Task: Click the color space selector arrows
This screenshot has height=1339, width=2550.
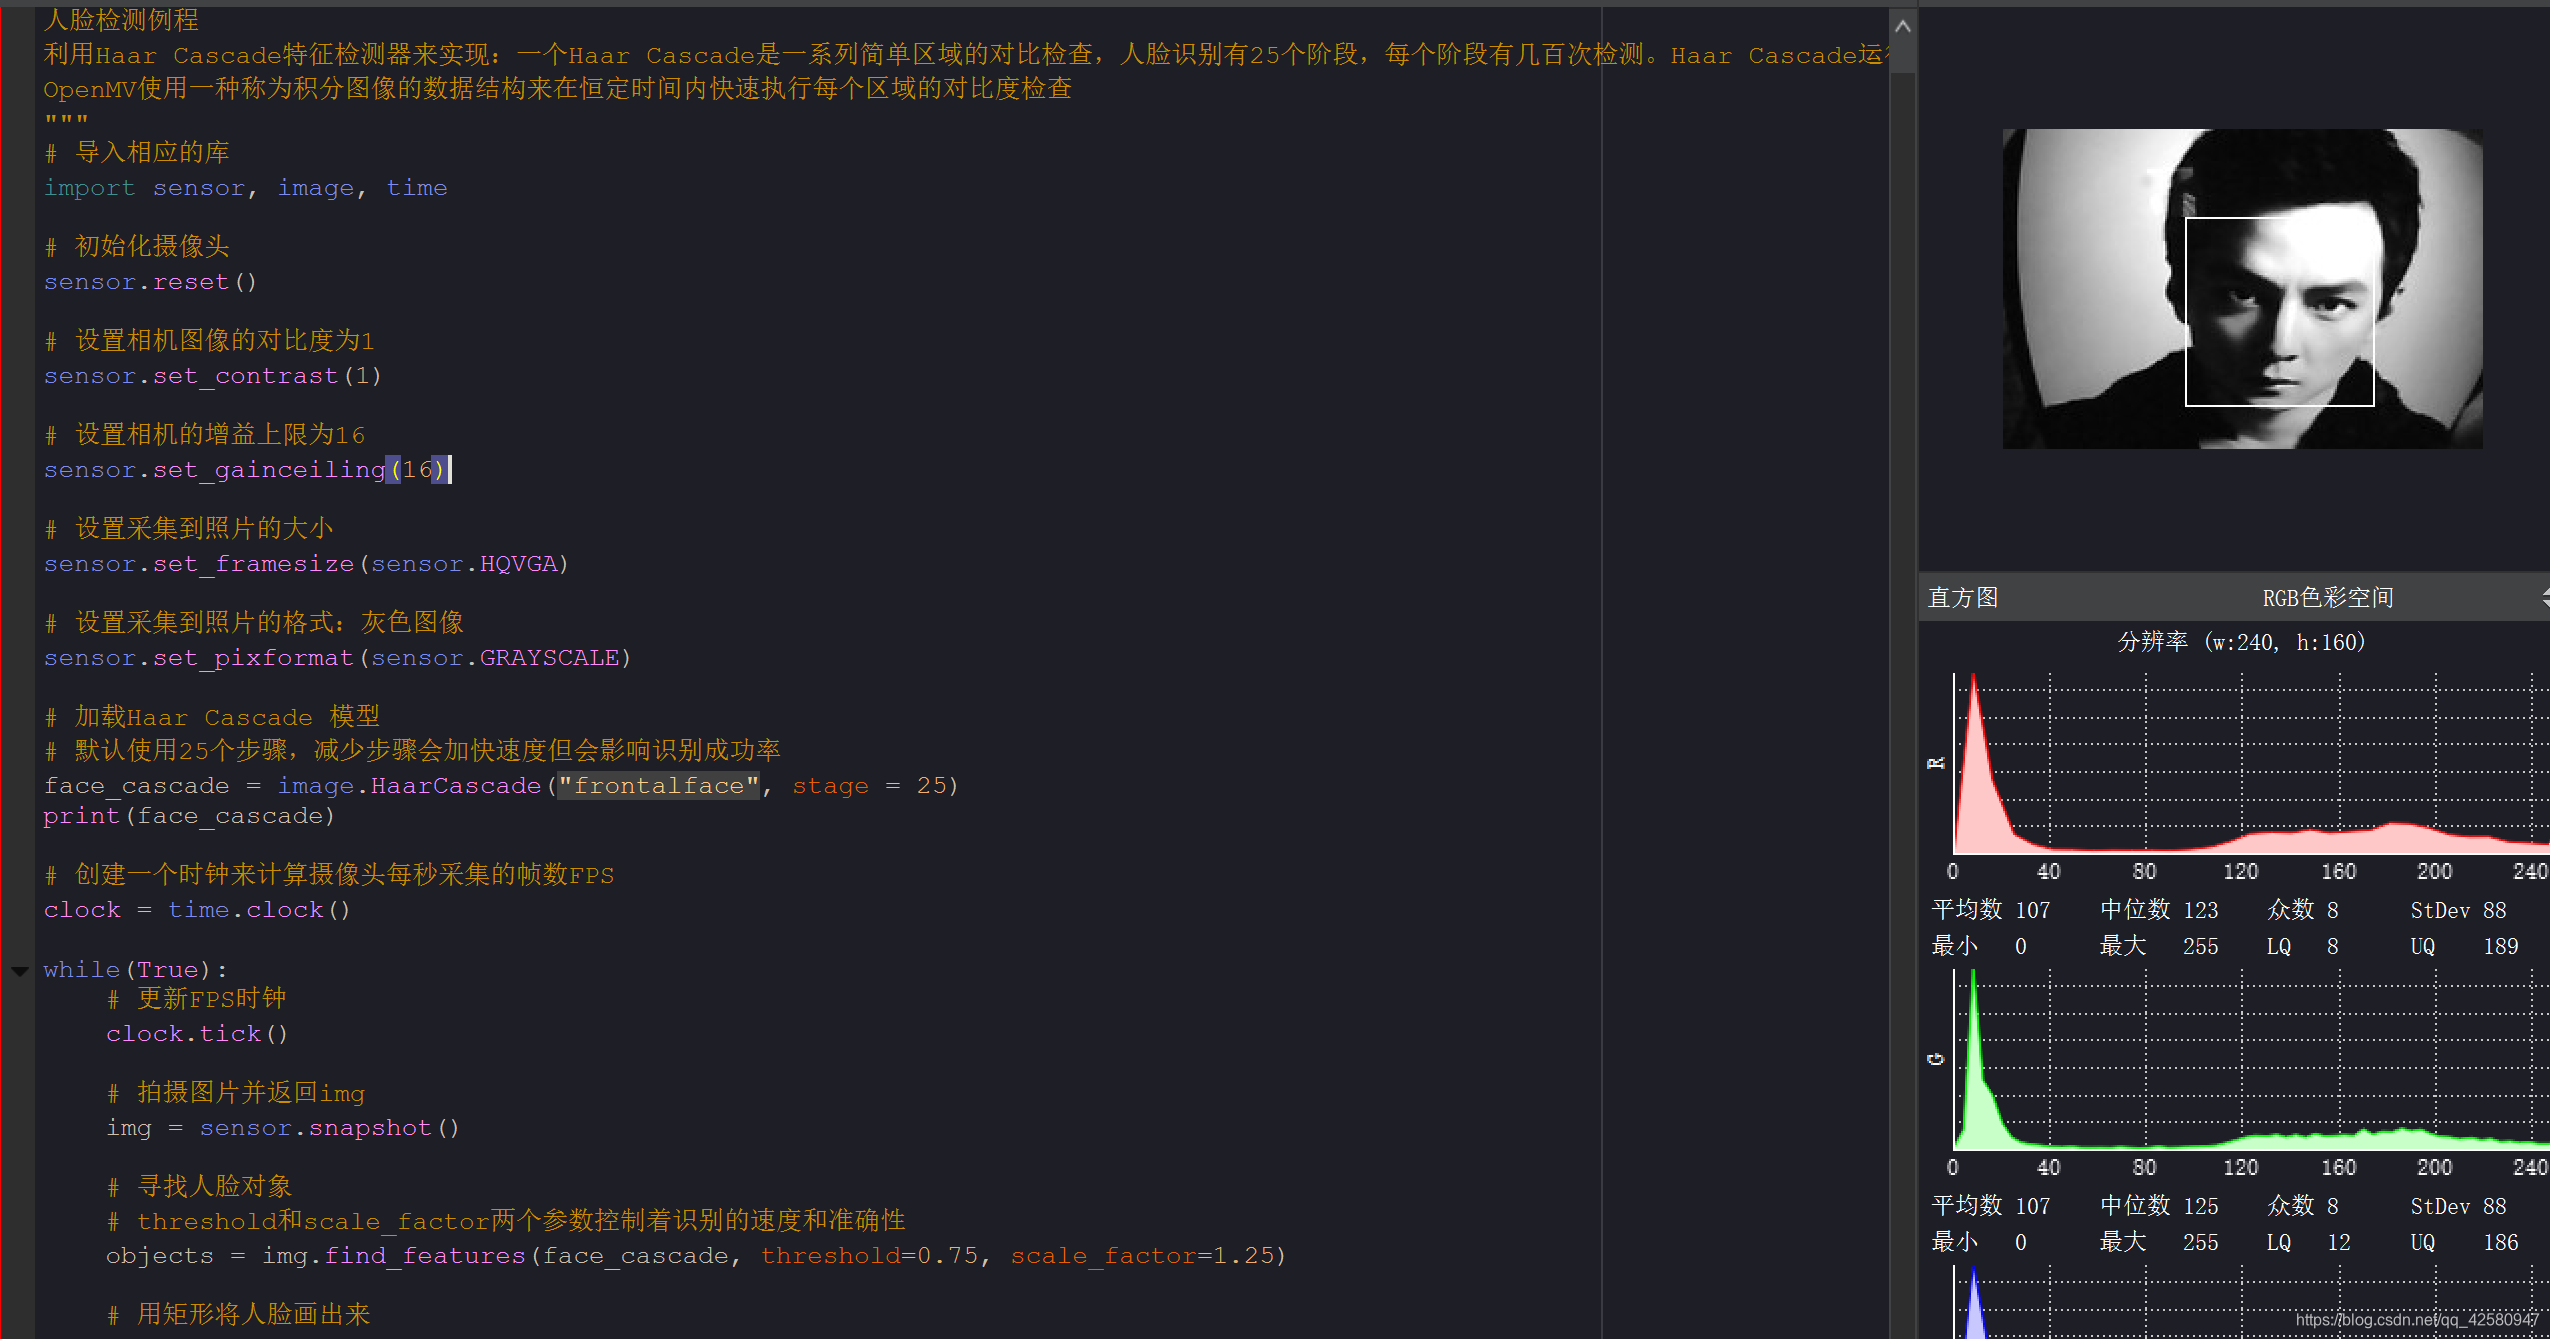Action: (2544, 598)
